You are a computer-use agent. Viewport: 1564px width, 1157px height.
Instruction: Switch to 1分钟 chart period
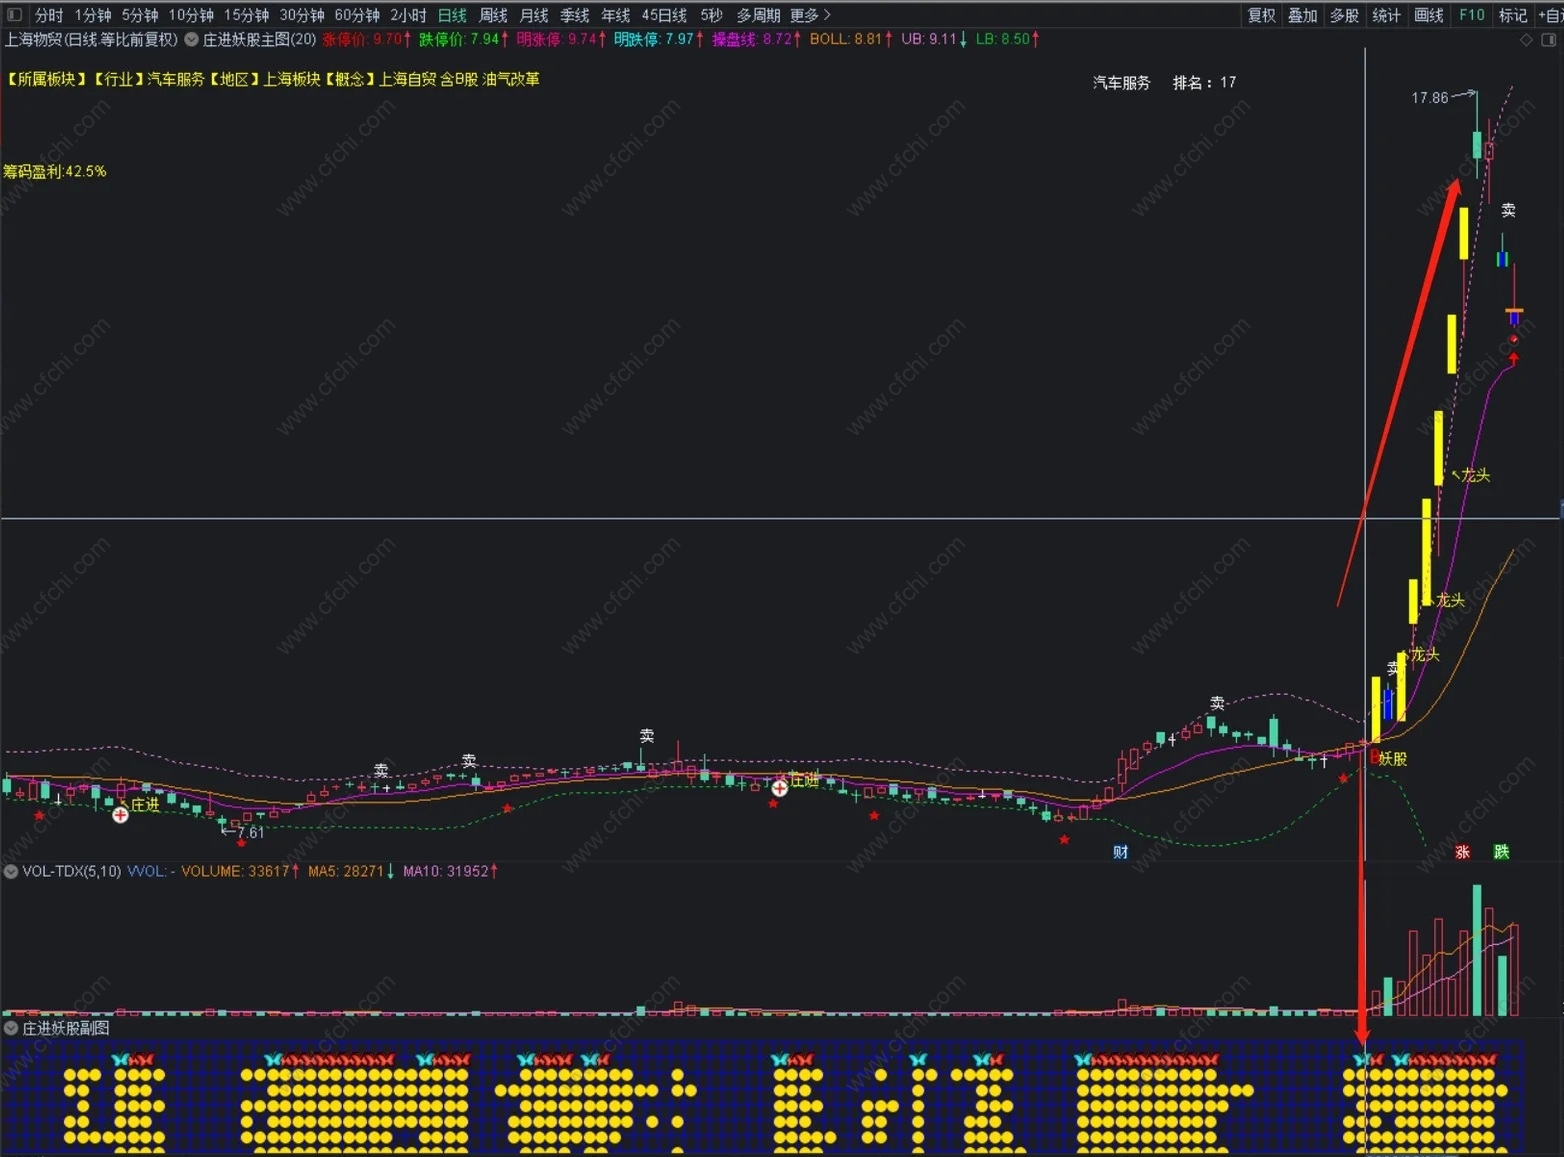[x=92, y=15]
